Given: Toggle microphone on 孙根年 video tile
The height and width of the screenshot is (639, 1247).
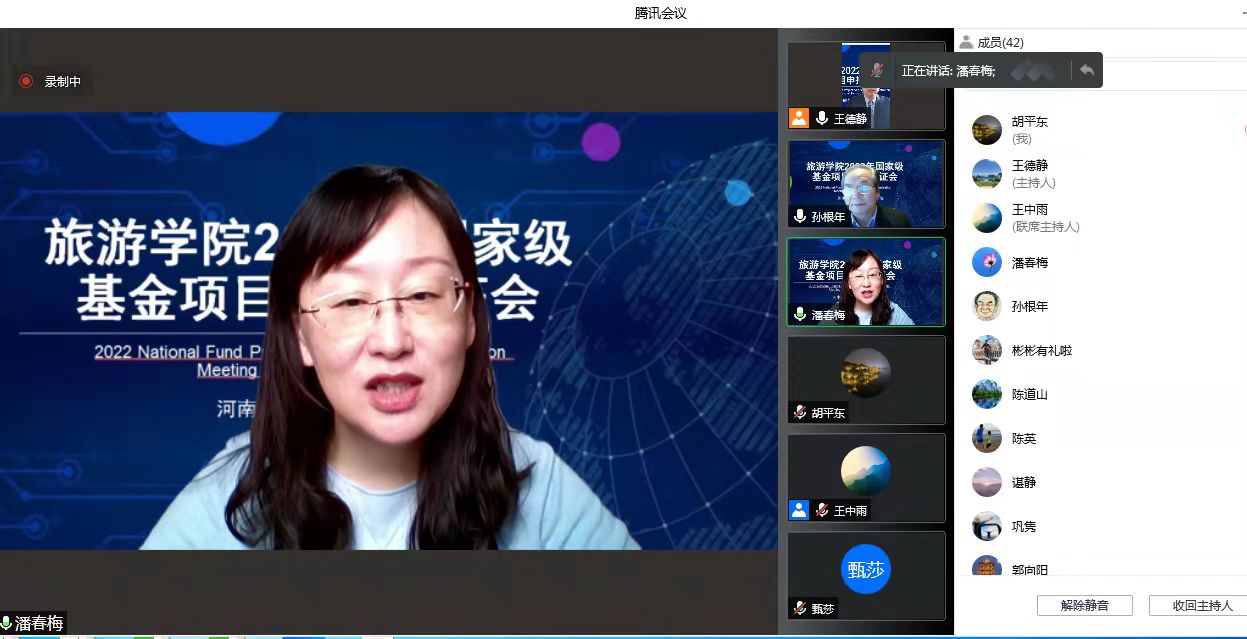Looking at the screenshot, I should click(x=800, y=216).
